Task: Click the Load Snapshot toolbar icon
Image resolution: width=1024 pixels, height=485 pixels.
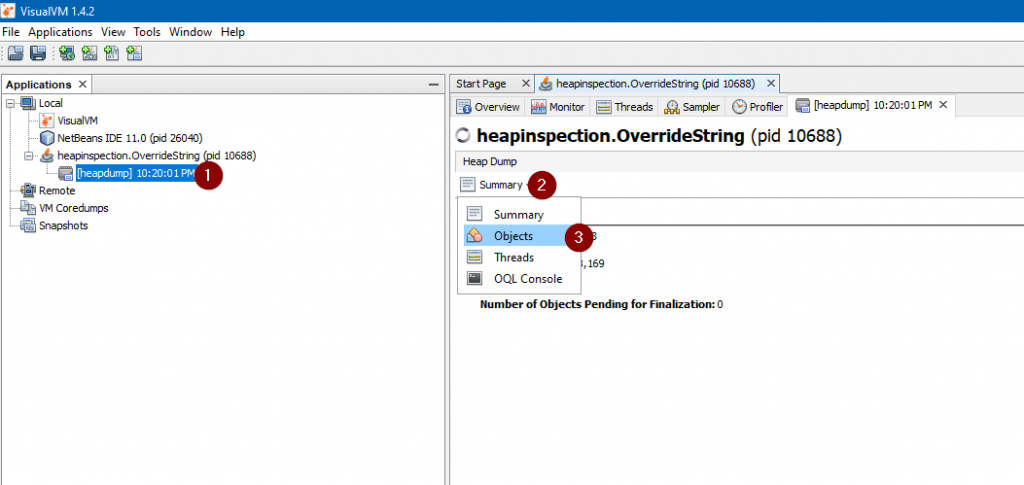Action: 16,54
